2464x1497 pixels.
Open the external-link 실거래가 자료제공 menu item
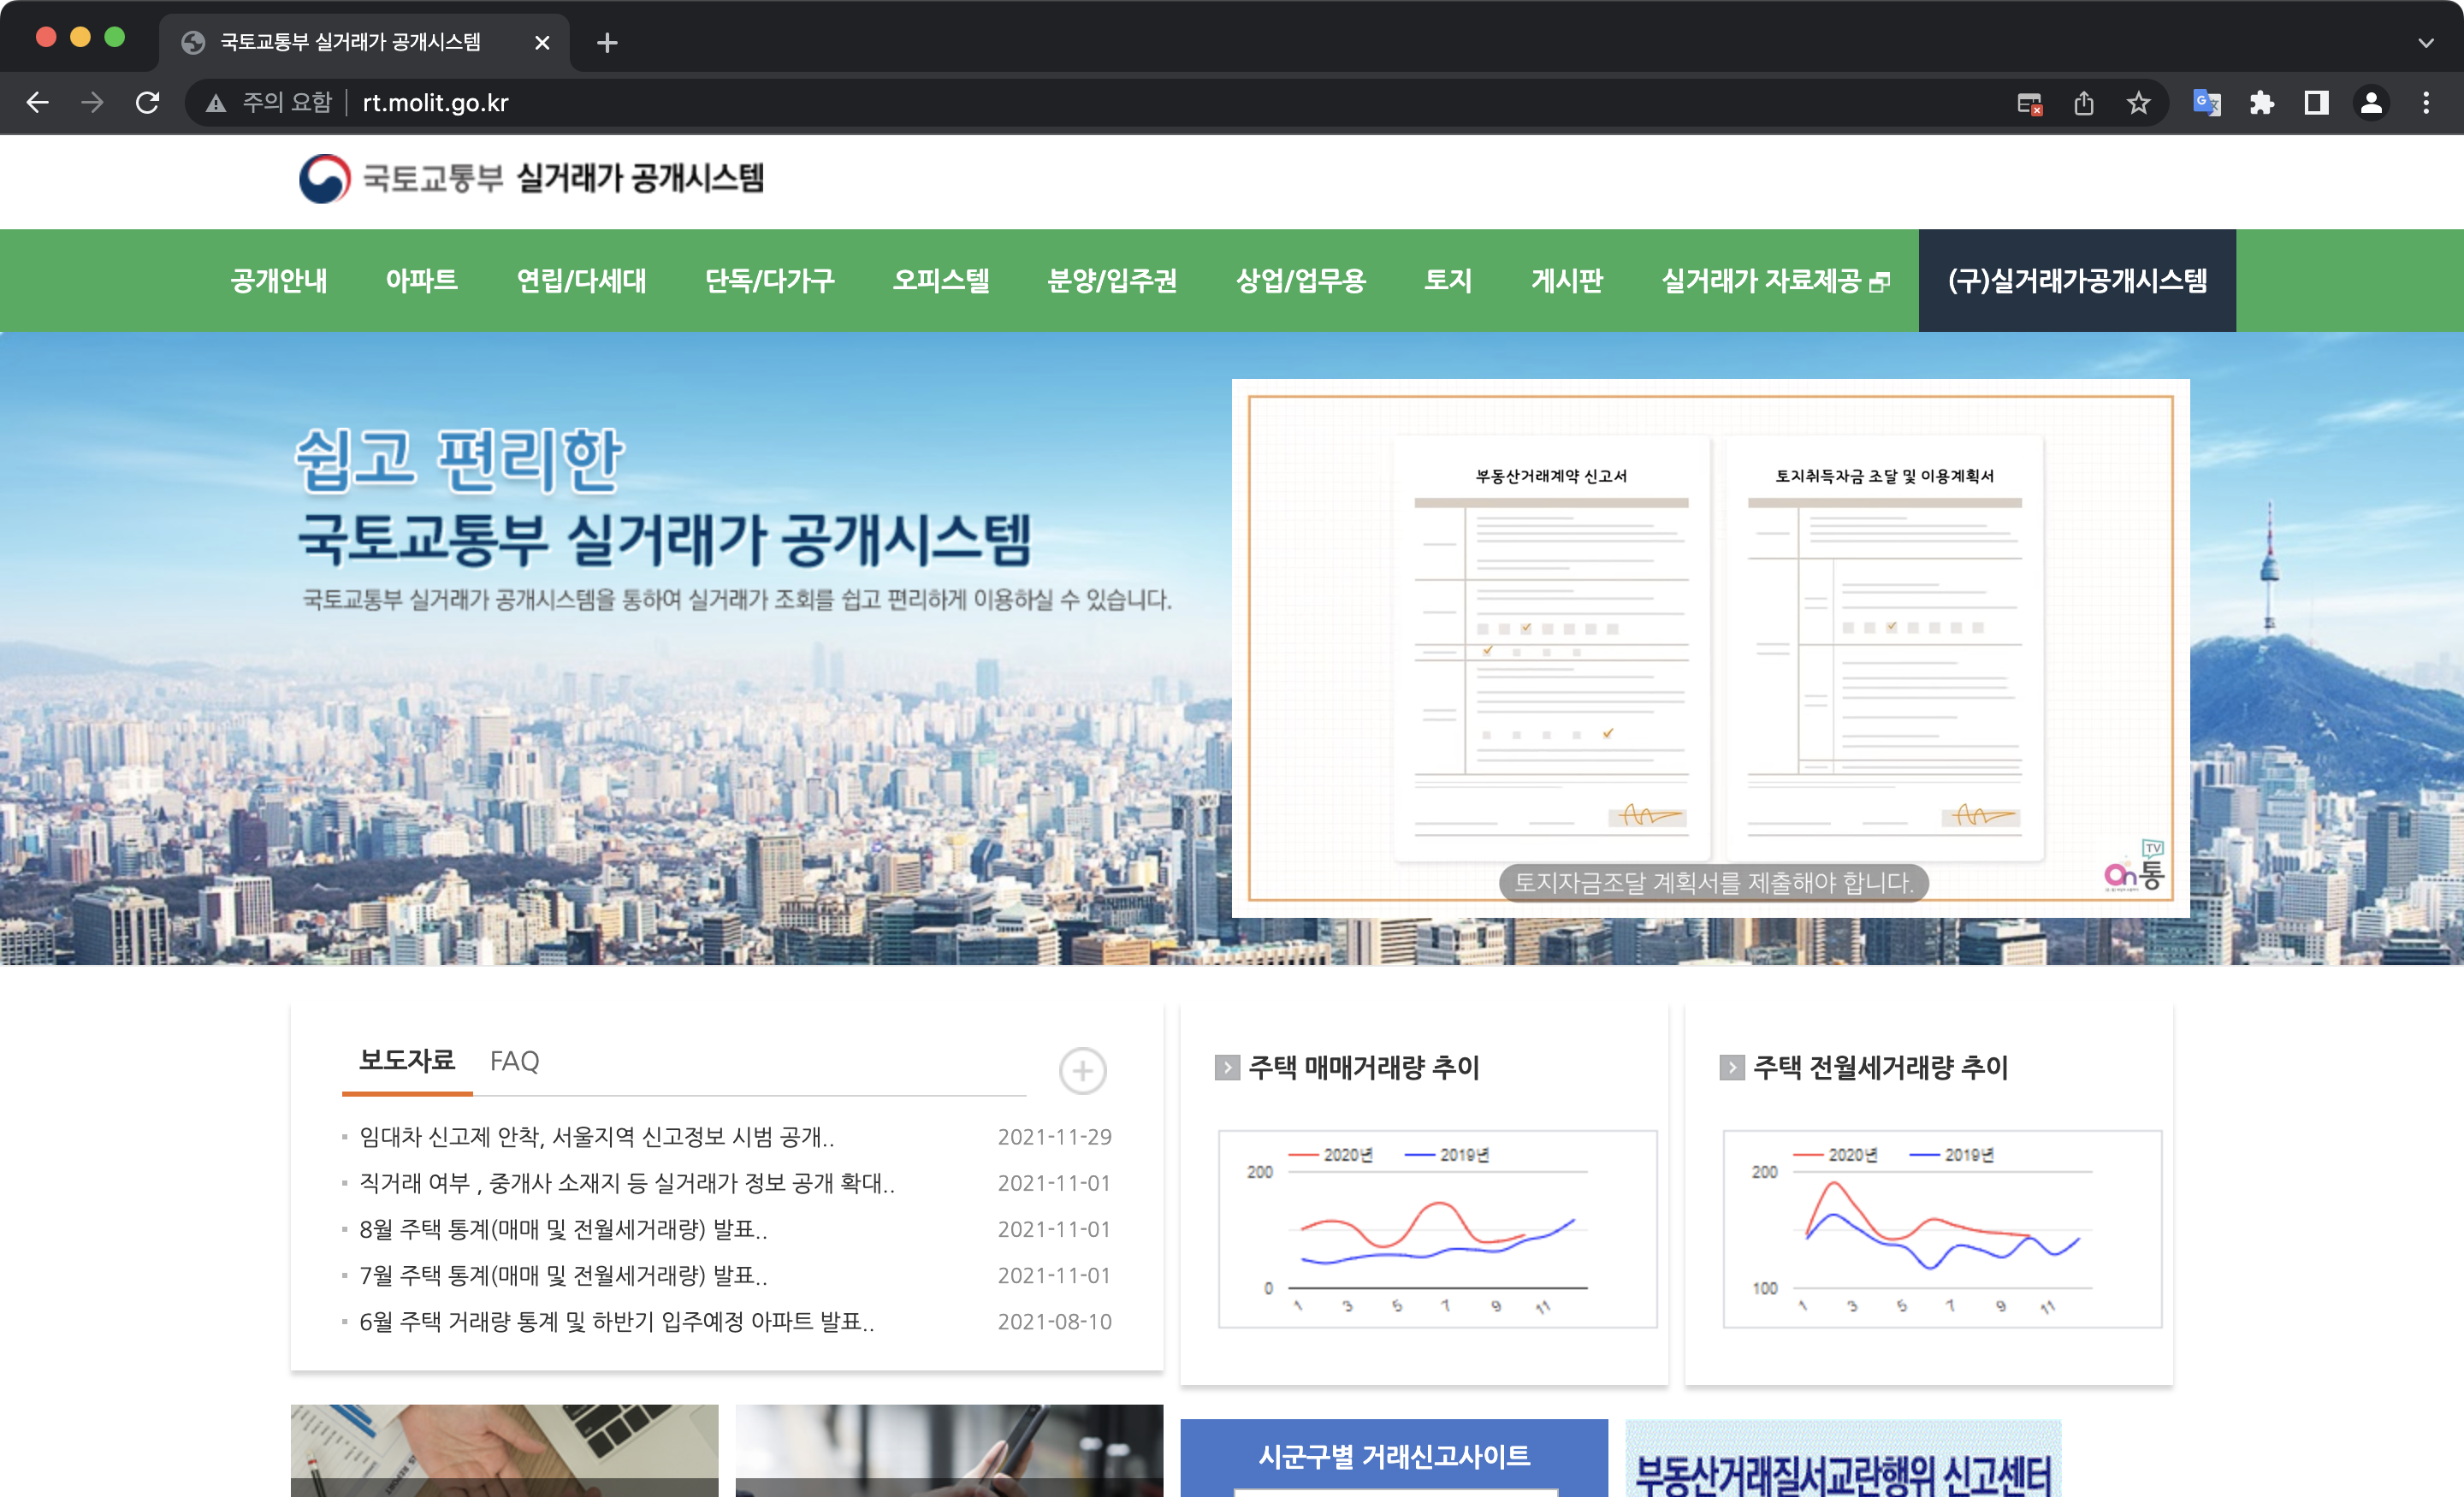[1773, 281]
